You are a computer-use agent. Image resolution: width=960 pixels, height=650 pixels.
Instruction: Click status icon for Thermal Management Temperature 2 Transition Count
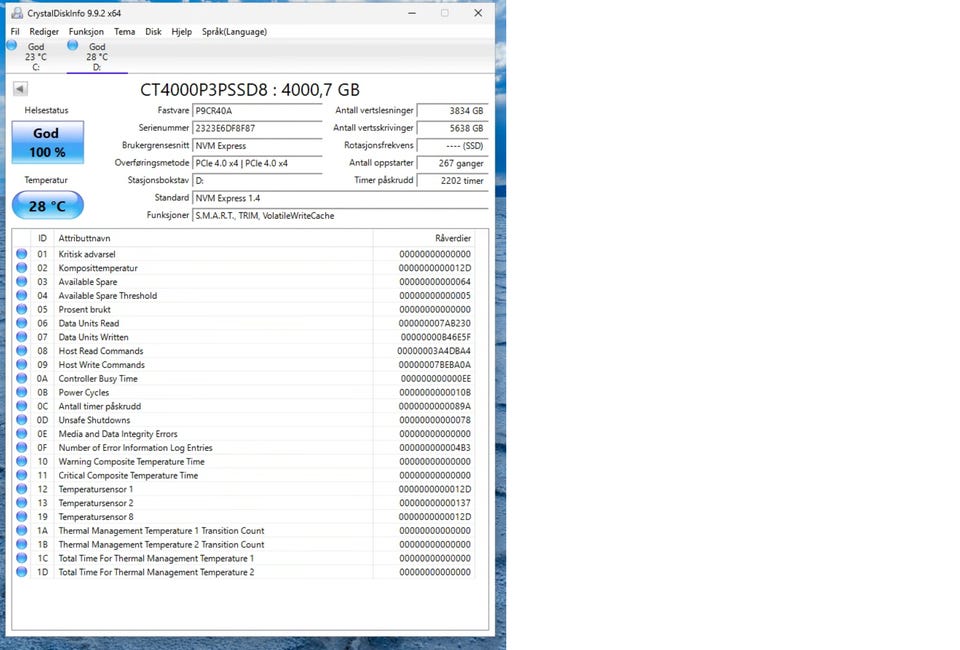21,544
